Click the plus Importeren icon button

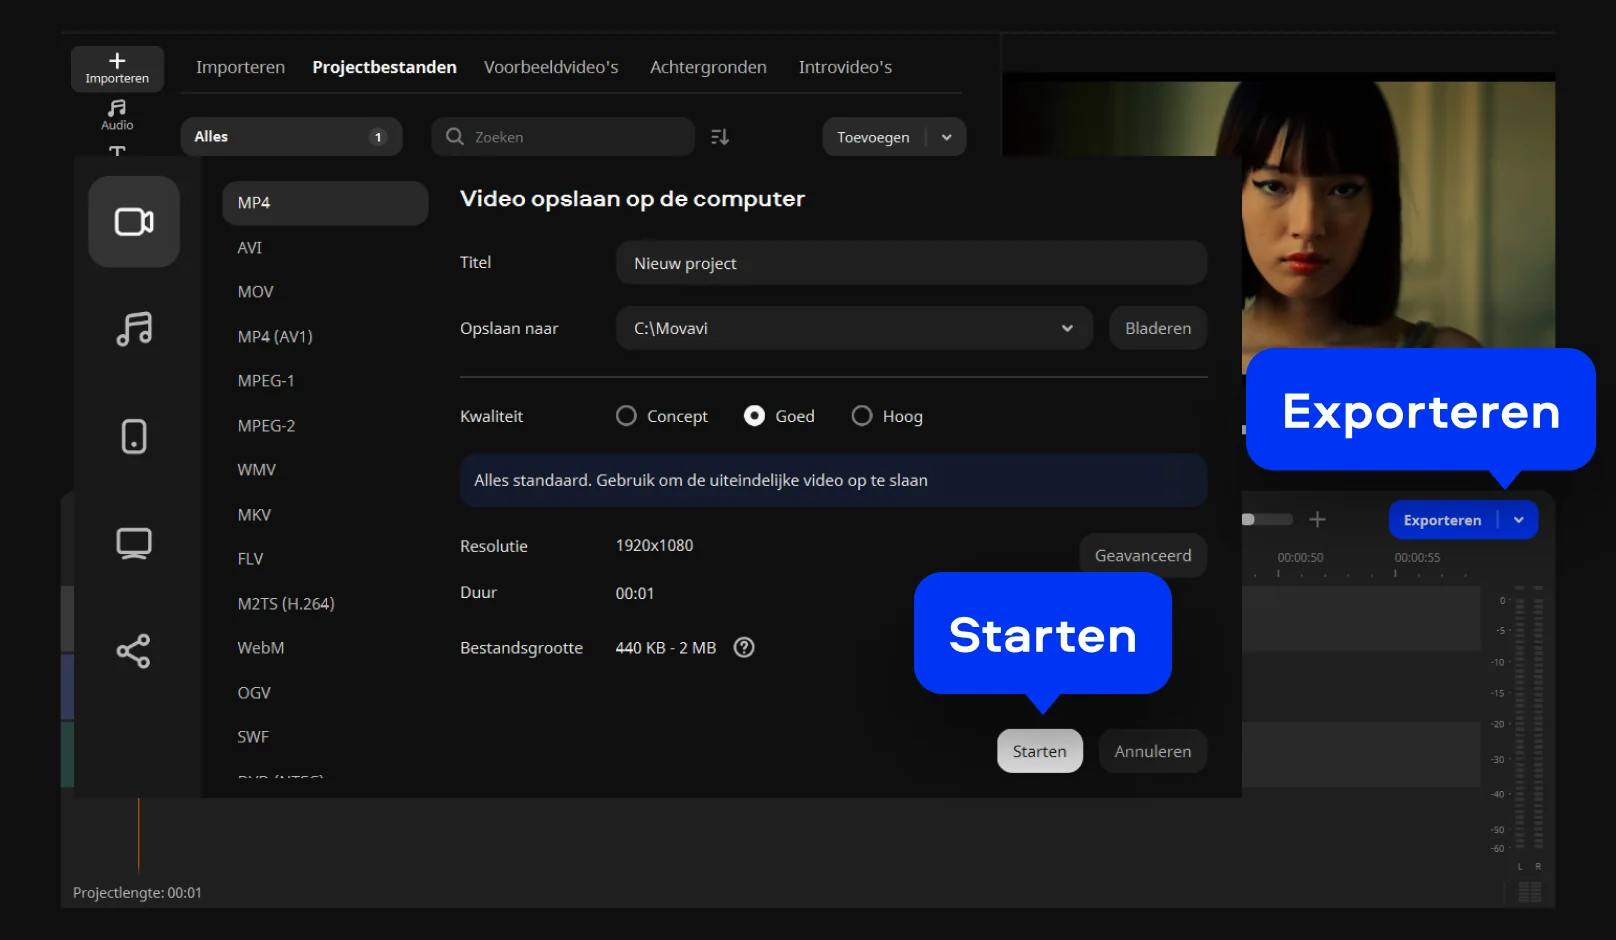(117, 67)
